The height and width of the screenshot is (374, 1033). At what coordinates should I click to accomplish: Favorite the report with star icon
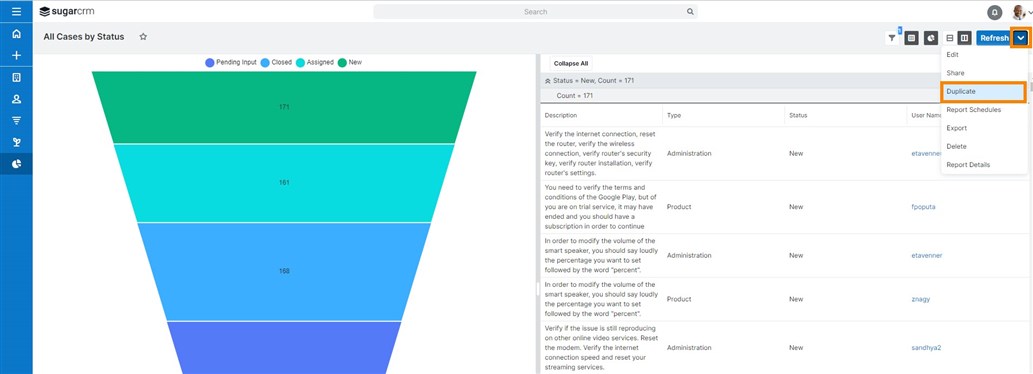pyautogui.click(x=143, y=37)
